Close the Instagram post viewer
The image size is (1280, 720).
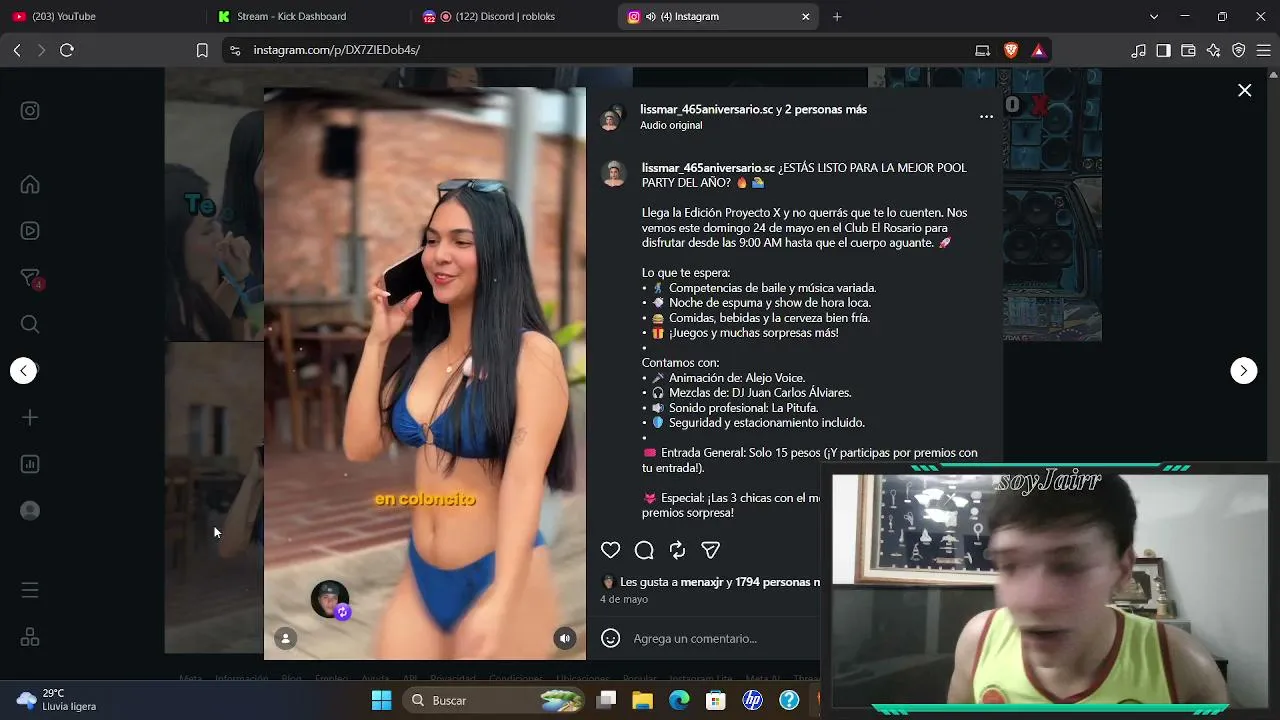pos(1245,90)
